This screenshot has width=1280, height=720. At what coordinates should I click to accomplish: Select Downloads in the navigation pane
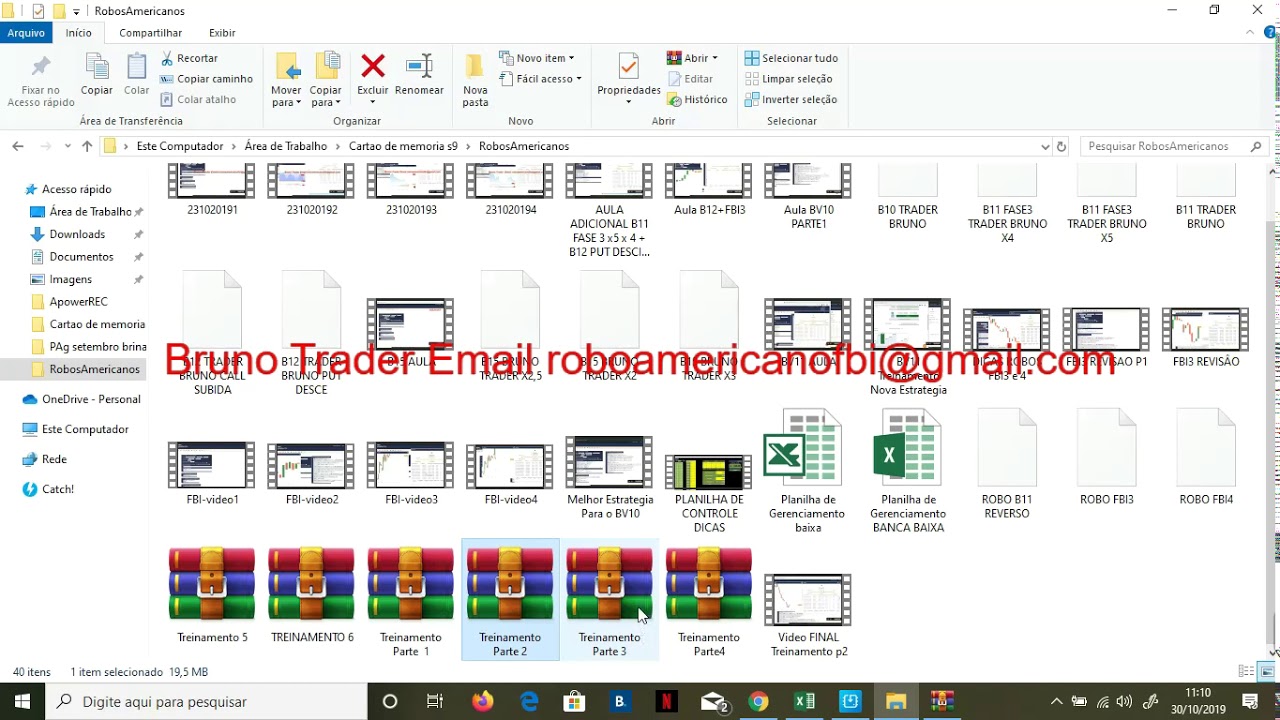click(77, 234)
